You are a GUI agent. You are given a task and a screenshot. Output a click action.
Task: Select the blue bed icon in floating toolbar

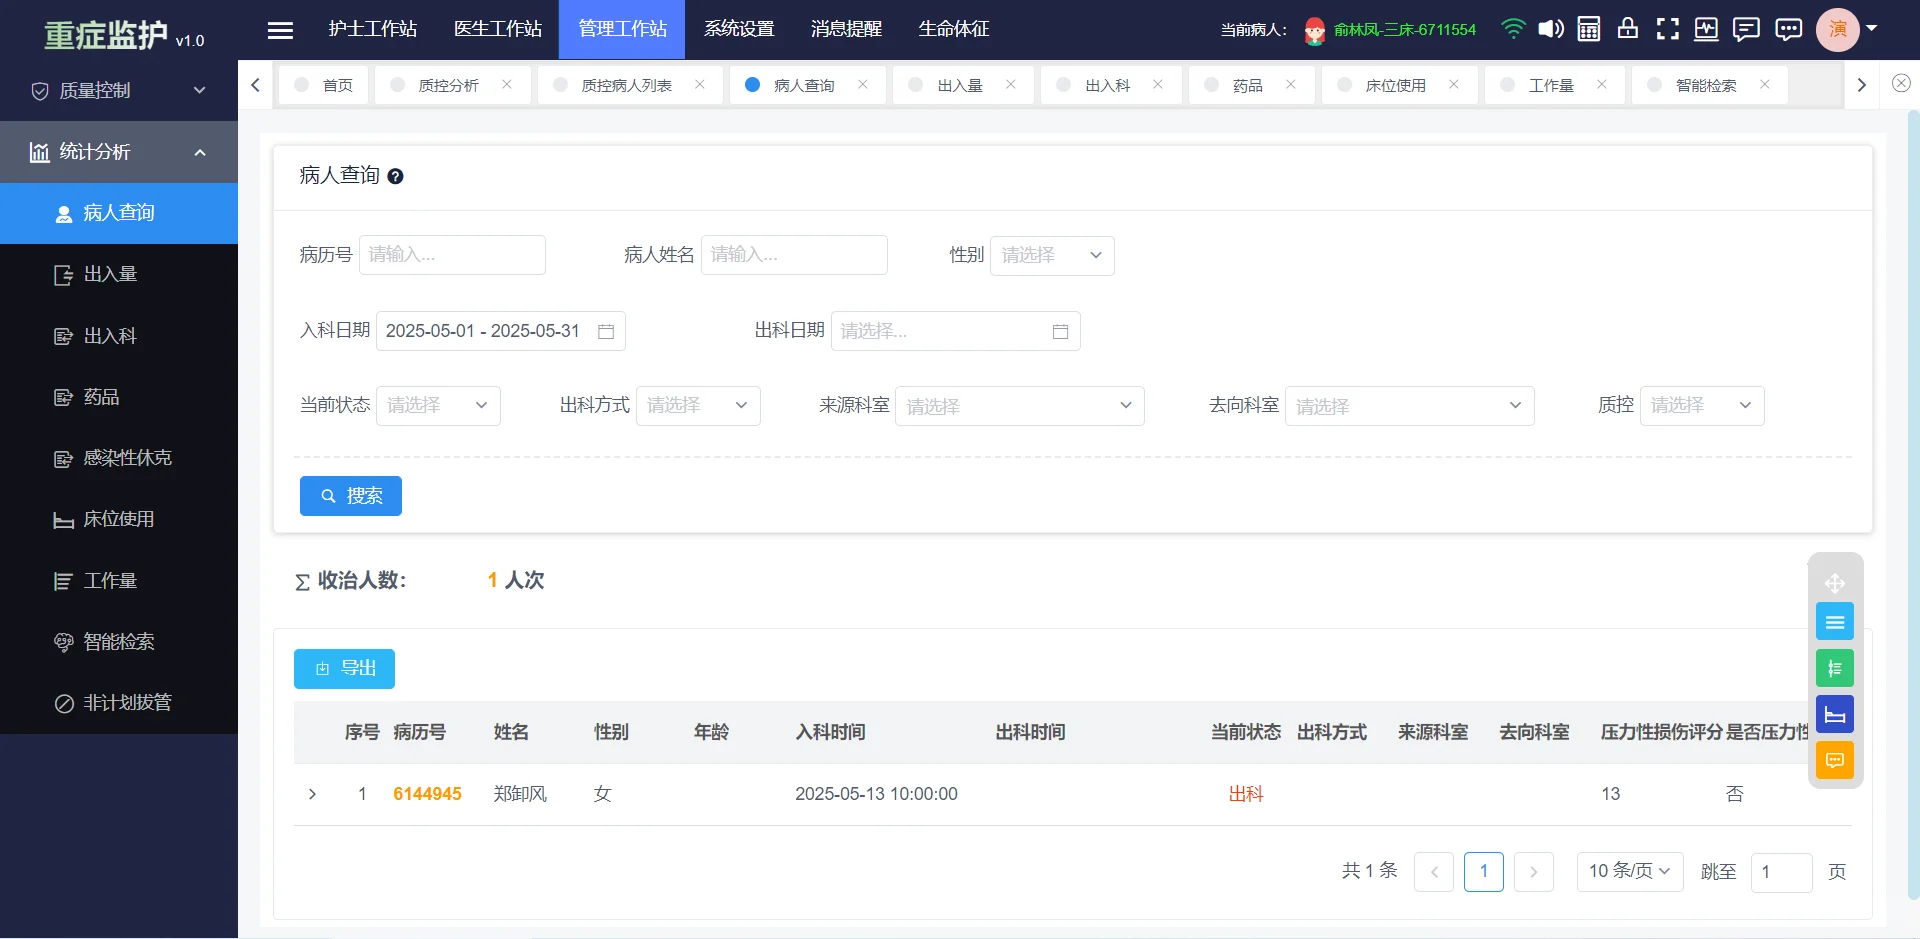pyautogui.click(x=1835, y=713)
